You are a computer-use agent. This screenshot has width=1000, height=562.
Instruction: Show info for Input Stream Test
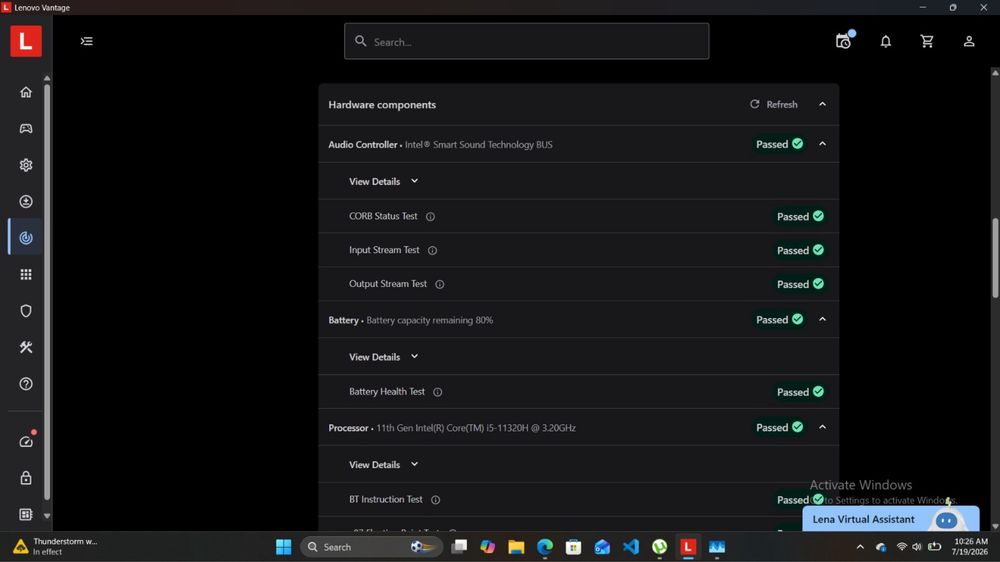coord(432,250)
